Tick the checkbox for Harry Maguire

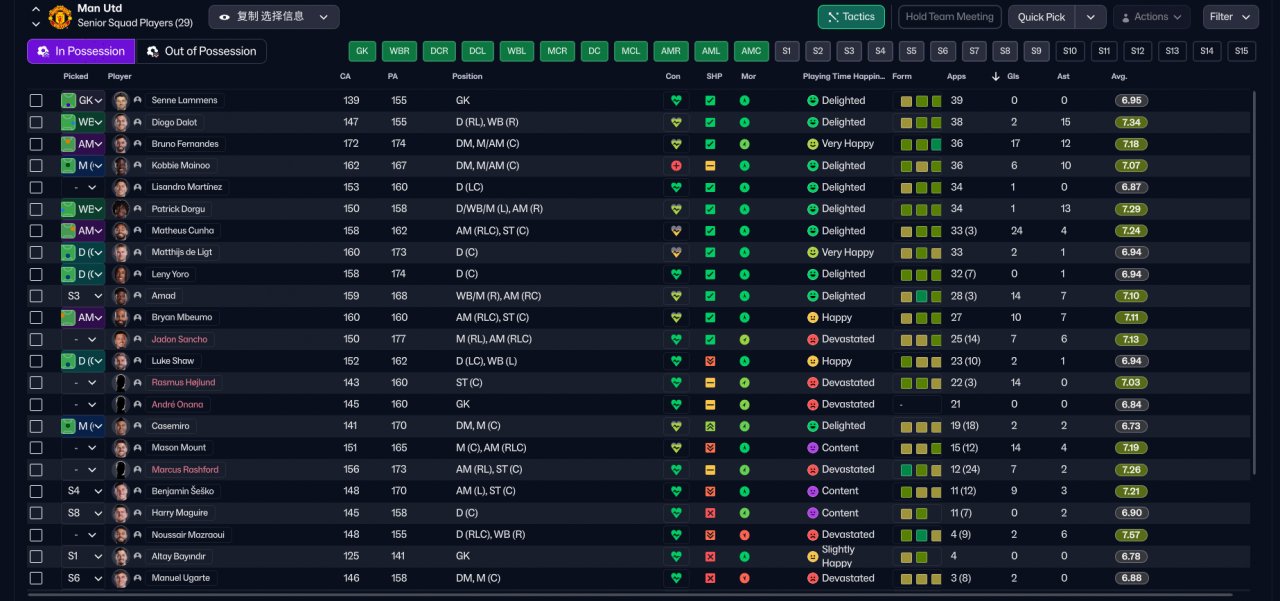pyautogui.click(x=36, y=513)
